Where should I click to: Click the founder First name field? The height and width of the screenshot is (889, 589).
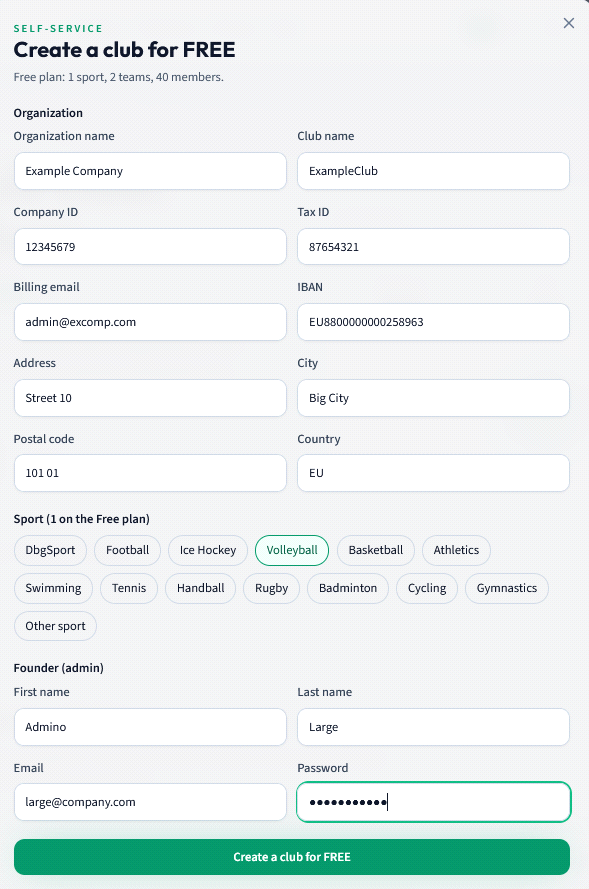(x=150, y=727)
